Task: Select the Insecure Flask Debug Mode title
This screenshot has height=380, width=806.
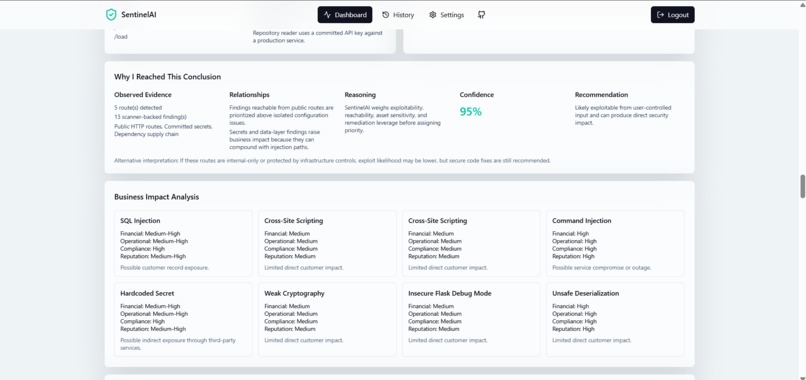Action: coord(450,293)
